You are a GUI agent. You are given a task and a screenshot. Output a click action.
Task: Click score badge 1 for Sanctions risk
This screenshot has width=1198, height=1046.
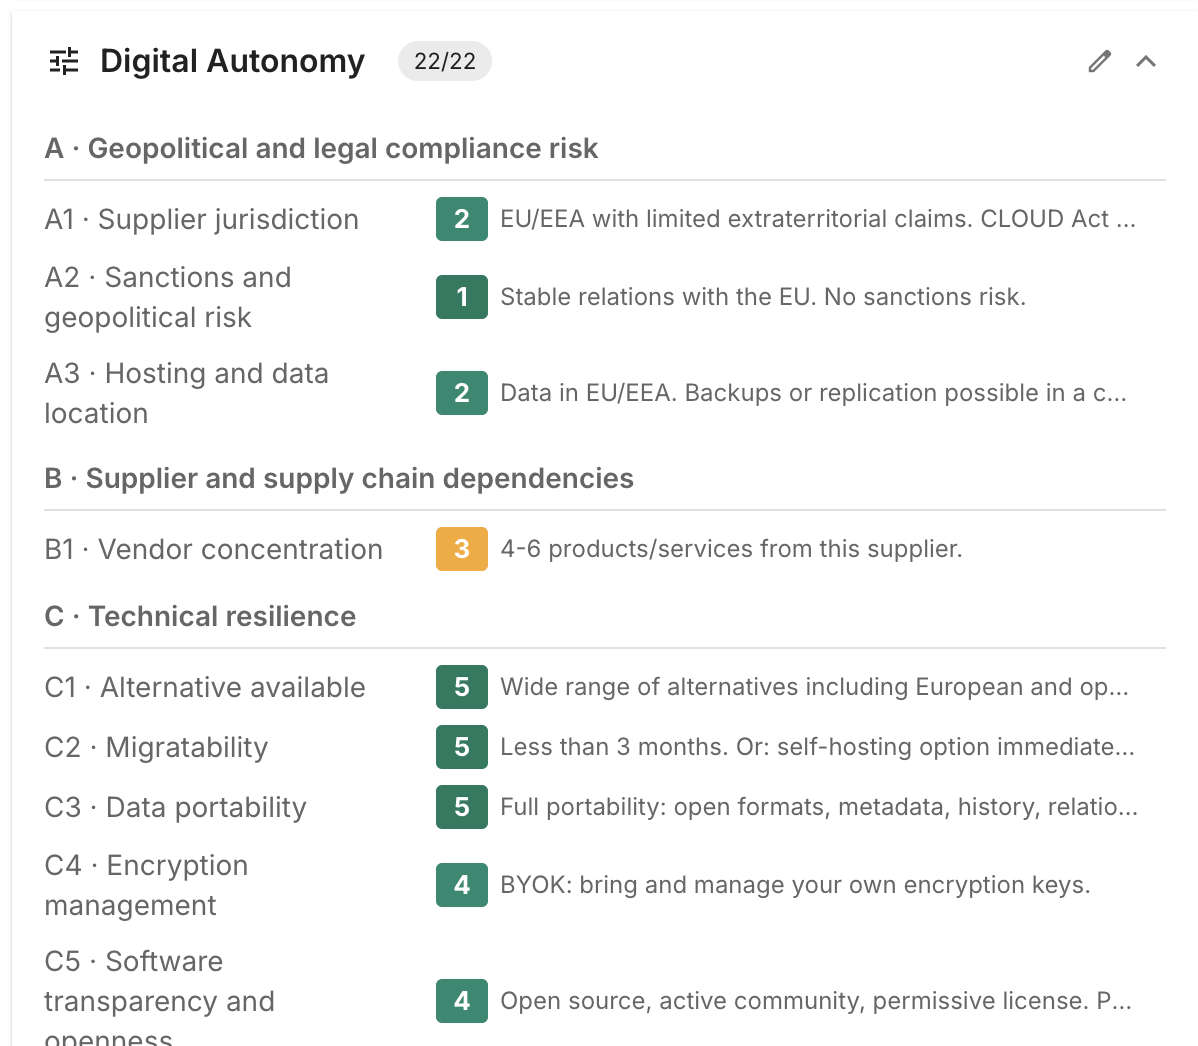[x=461, y=296]
